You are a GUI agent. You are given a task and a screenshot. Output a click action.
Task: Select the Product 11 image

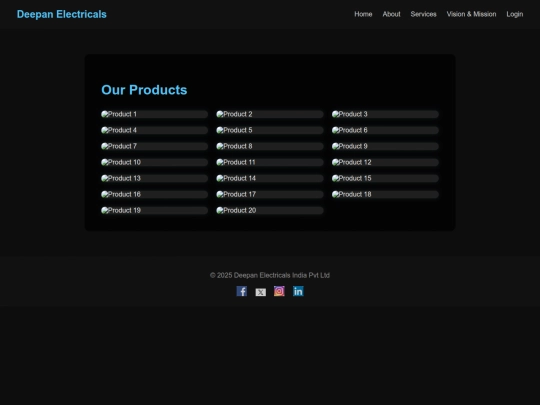tap(270, 162)
